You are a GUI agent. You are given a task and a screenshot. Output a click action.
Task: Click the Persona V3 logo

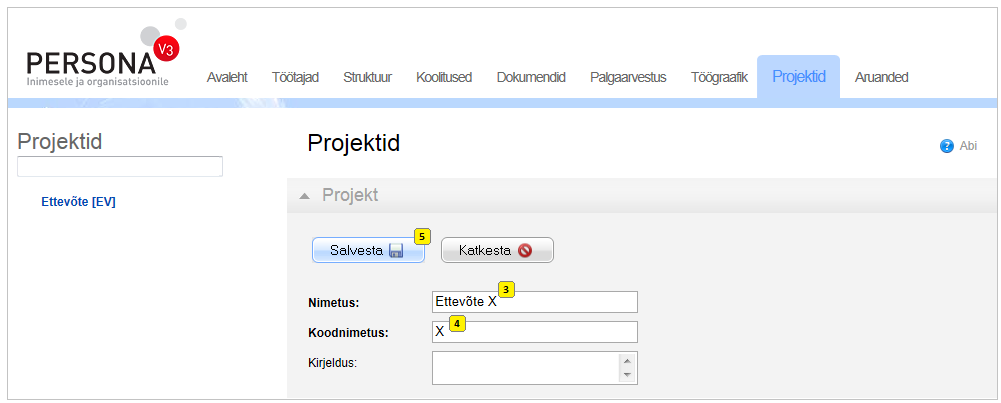coord(103,54)
